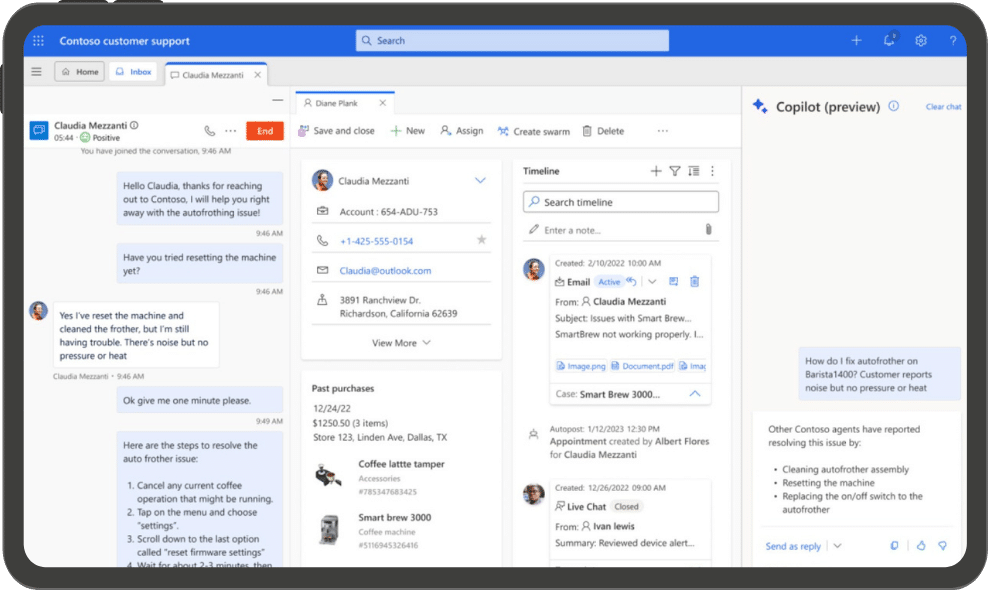Open help with the question mark icon
988x591 pixels.
[953, 41]
